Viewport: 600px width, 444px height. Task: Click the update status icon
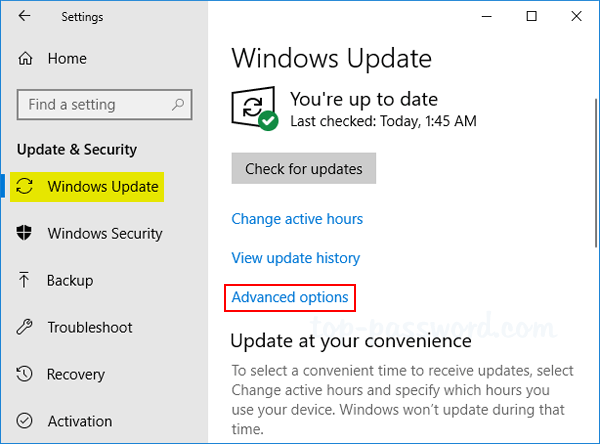[x=254, y=108]
